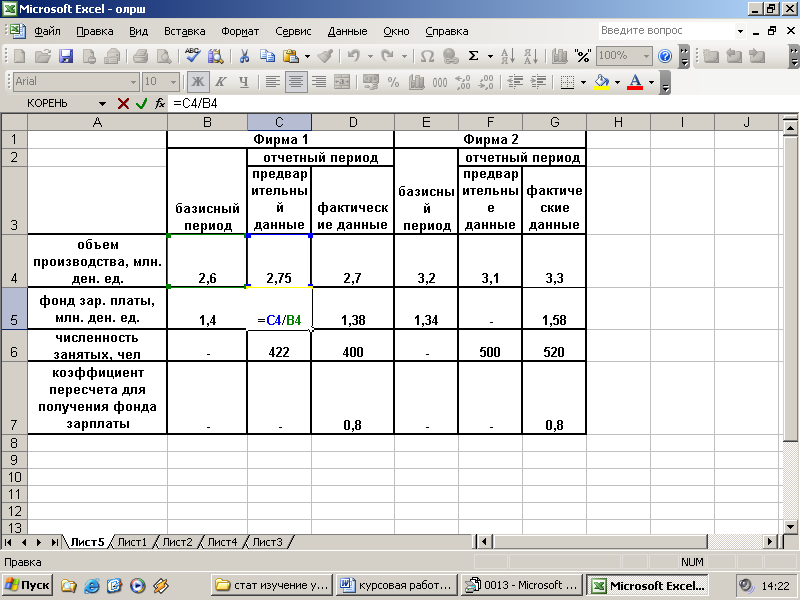Open the Файл menu
Viewport: 800px width, 600px height.
[47, 31]
